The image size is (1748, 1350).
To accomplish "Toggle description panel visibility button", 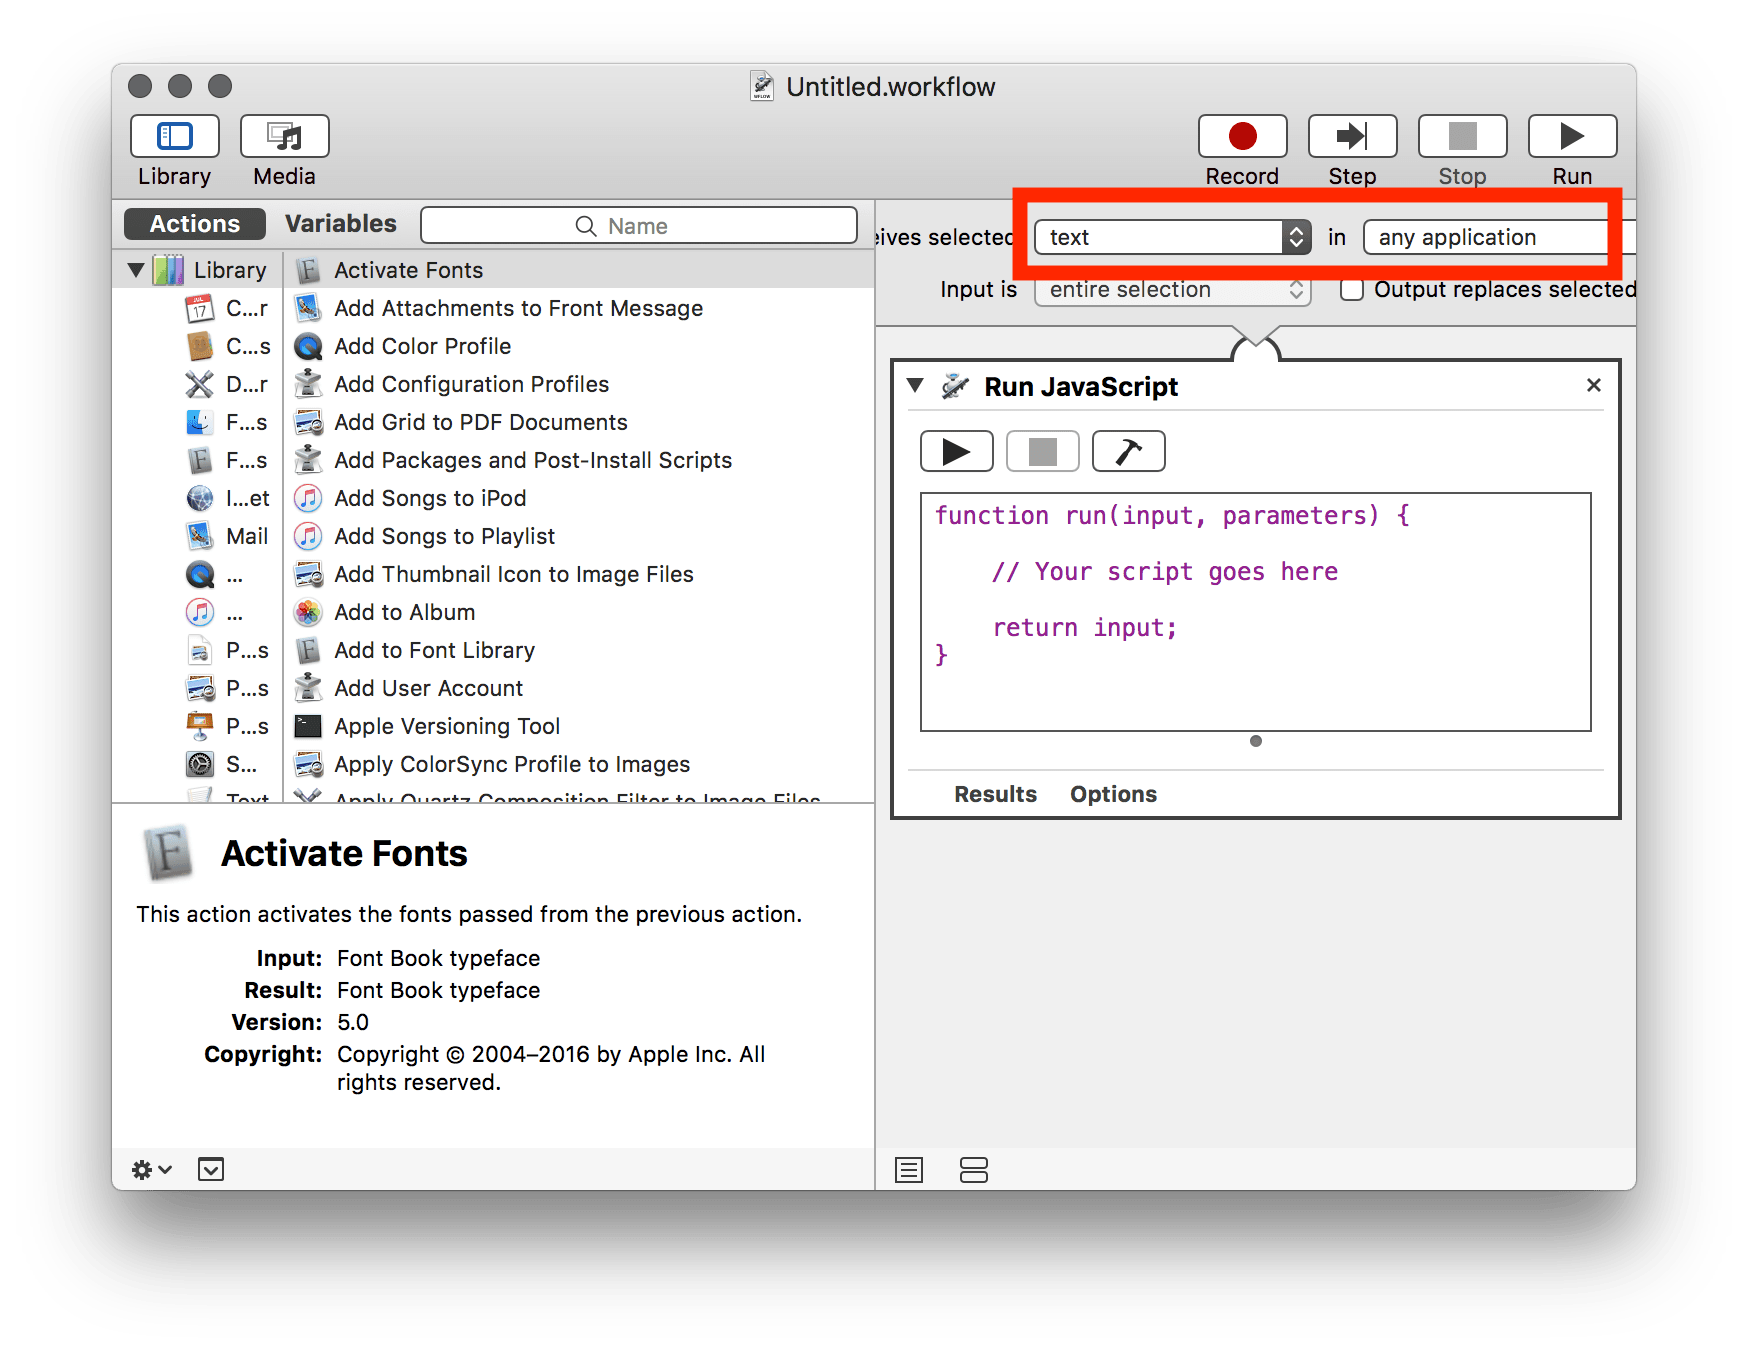I will 211,1169.
